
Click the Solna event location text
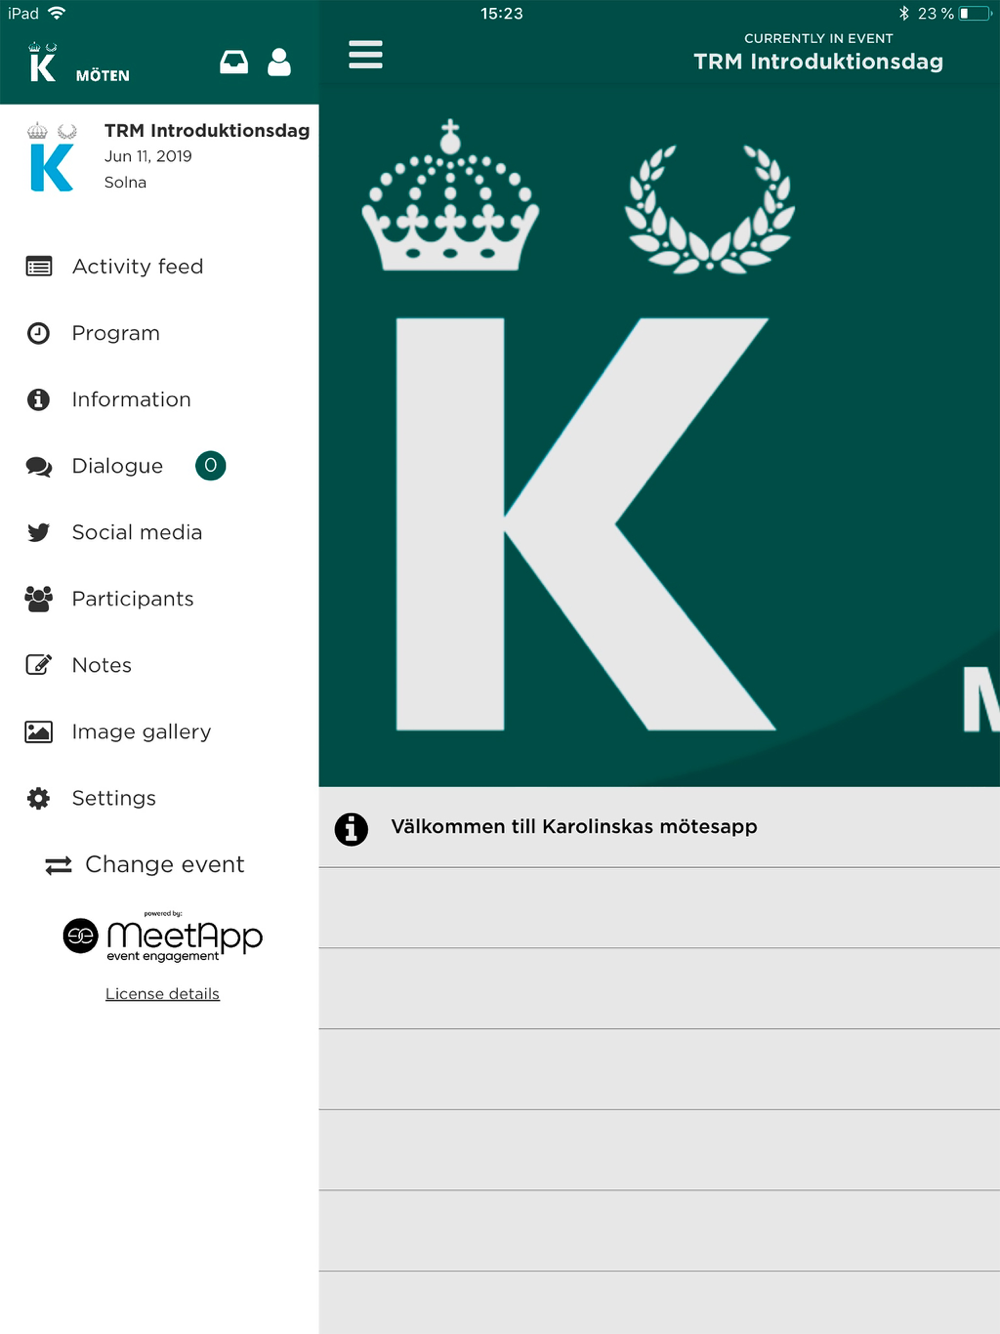125,182
